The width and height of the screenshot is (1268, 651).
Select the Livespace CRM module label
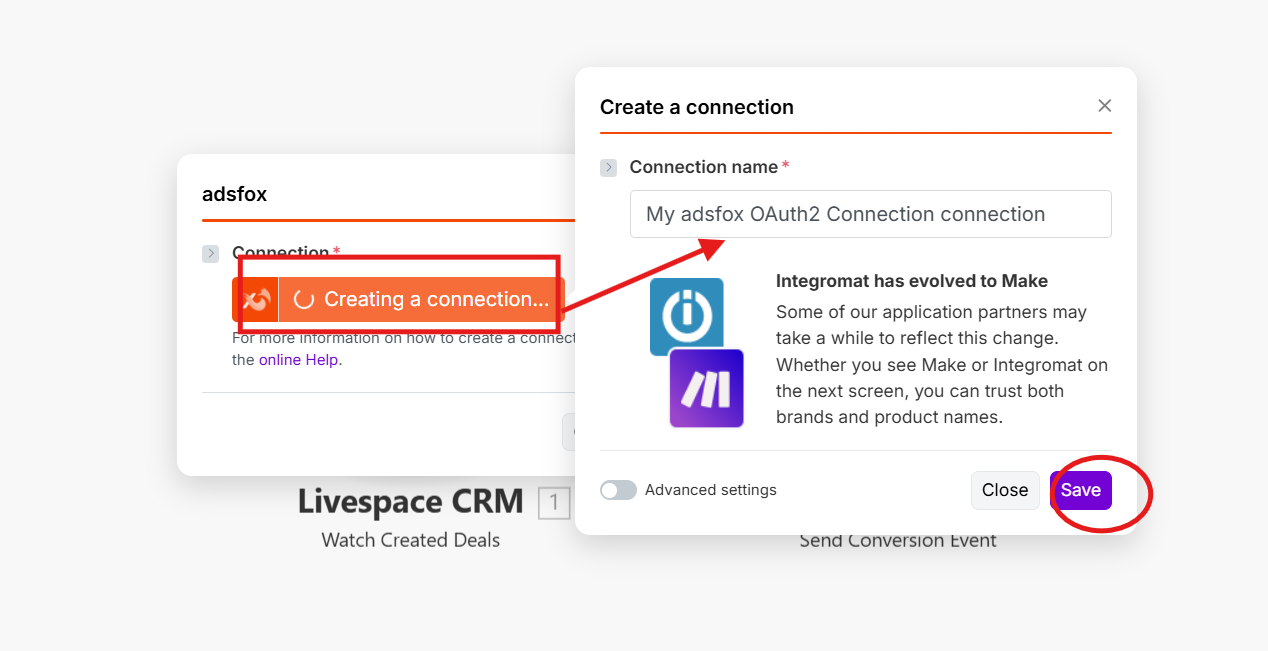pos(410,502)
